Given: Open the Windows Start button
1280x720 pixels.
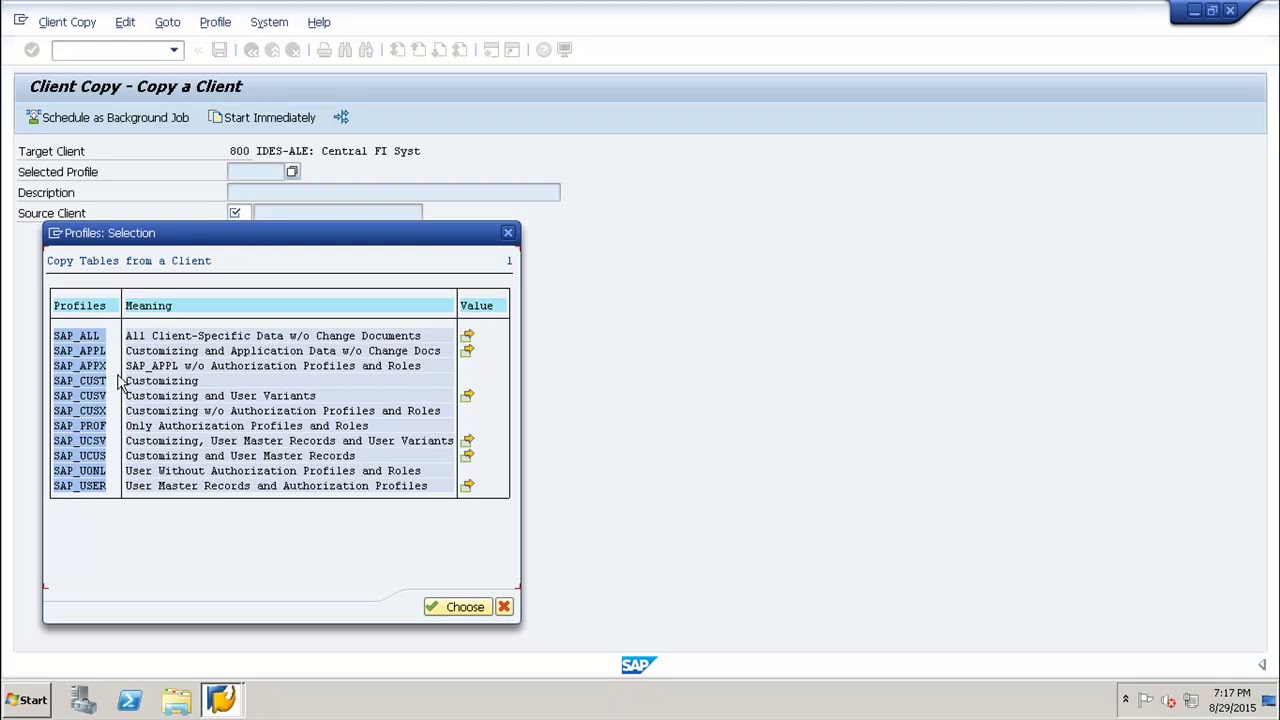Looking at the screenshot, I should [x=26, y=700].
